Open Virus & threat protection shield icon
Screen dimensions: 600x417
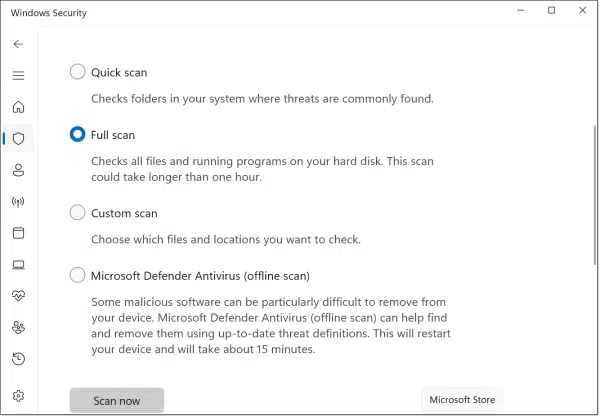[x=18, y=138]
